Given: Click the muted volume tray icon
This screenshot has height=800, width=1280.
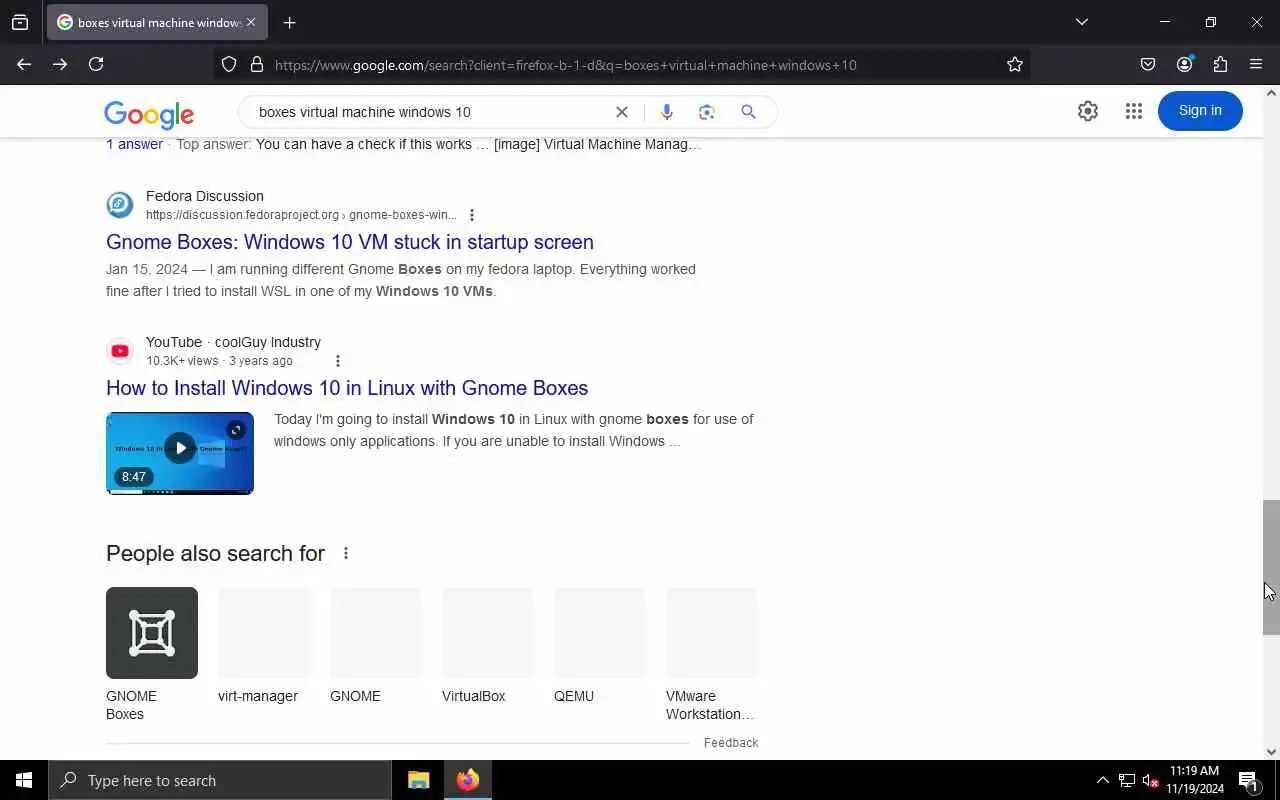Looking at the screenshot, I should pos(1150,780).
